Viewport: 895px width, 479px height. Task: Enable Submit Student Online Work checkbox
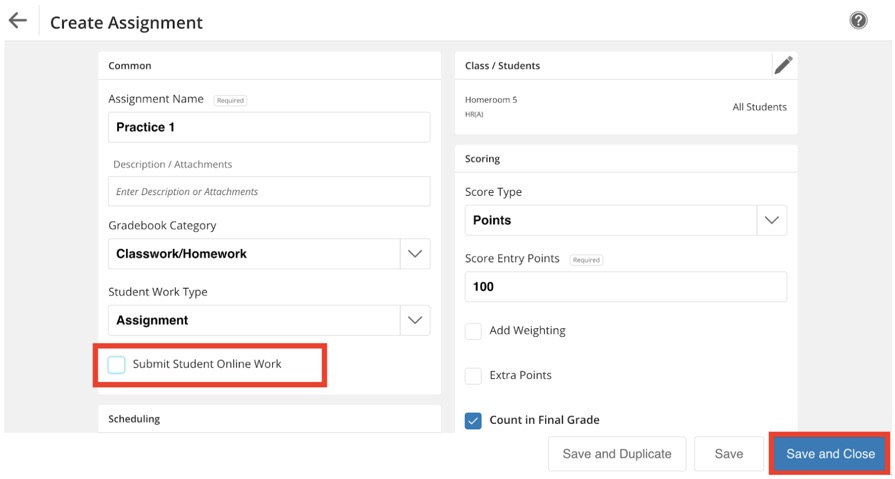(117, 365)
